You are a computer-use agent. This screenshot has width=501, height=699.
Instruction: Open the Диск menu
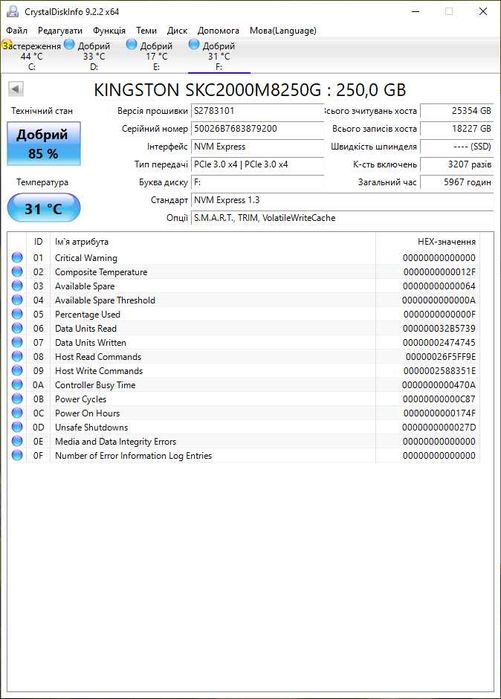[177, 31]
